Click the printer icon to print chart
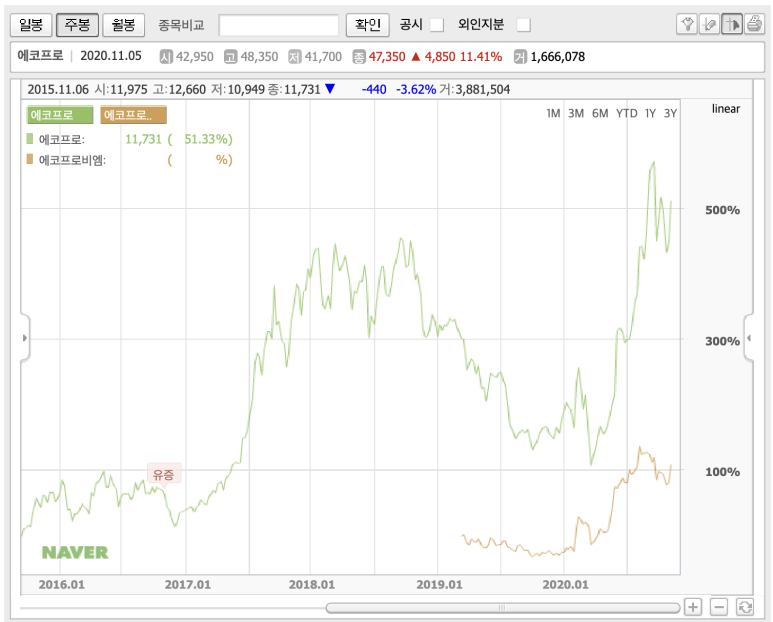Viewport: 773px width, 622px height. 754,24
